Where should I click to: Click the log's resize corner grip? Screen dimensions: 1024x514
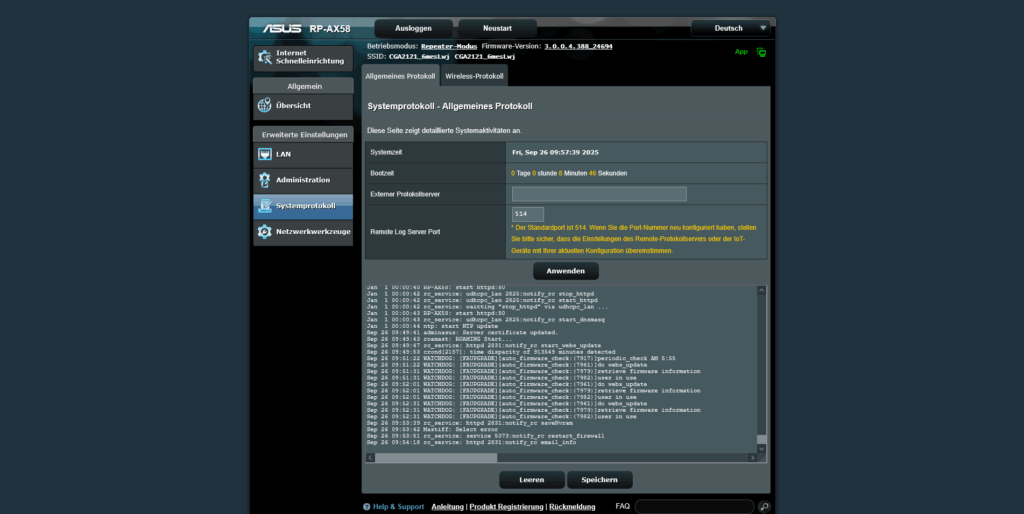(x=761, y=458)
